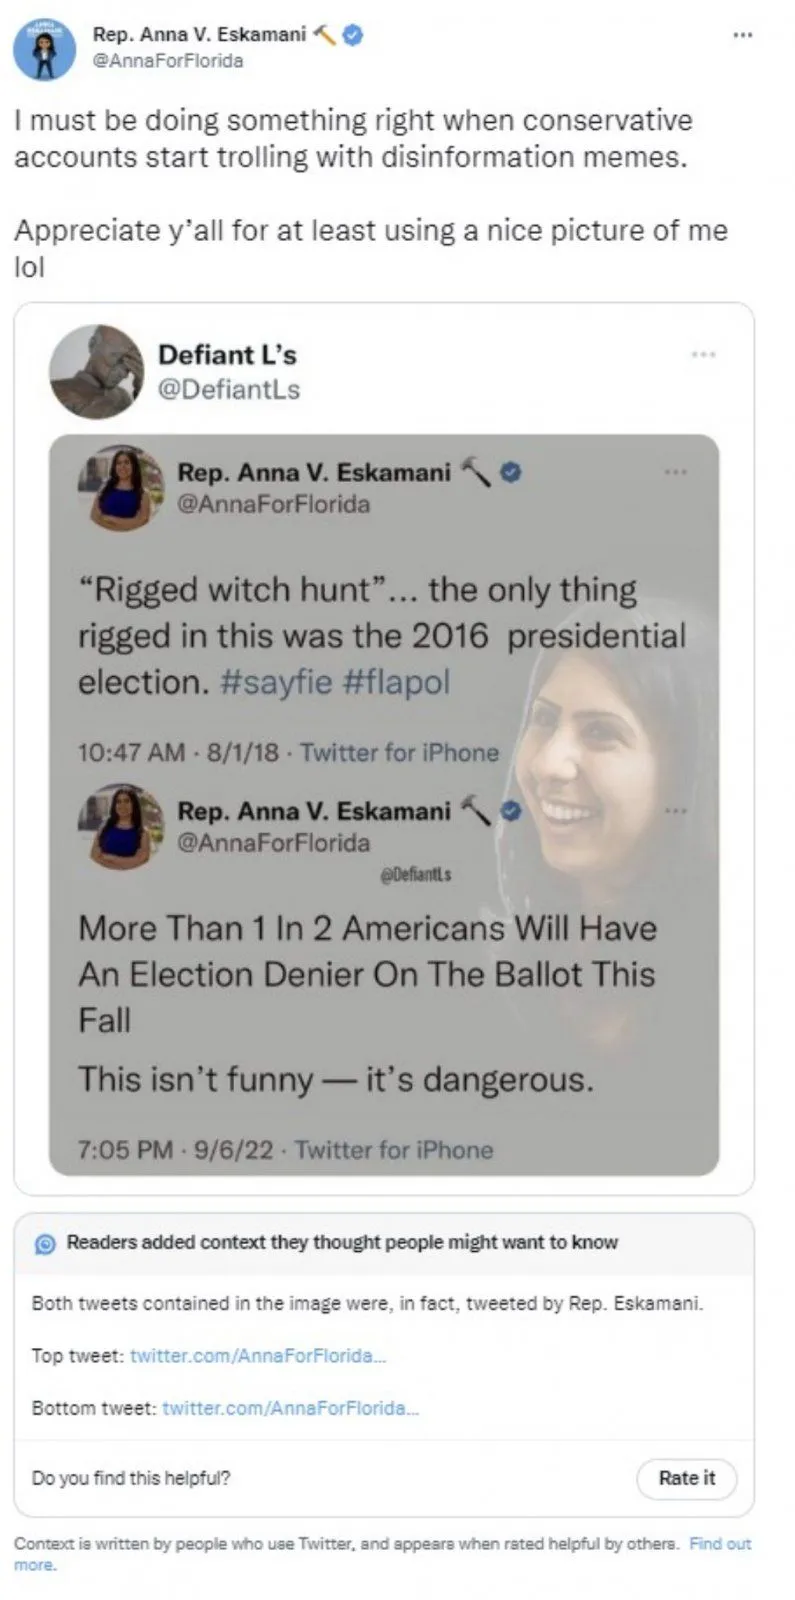Click the @DefiantLs handle in quoted tweet
The width and height of the screenshot is (795, 1600).
229,389
